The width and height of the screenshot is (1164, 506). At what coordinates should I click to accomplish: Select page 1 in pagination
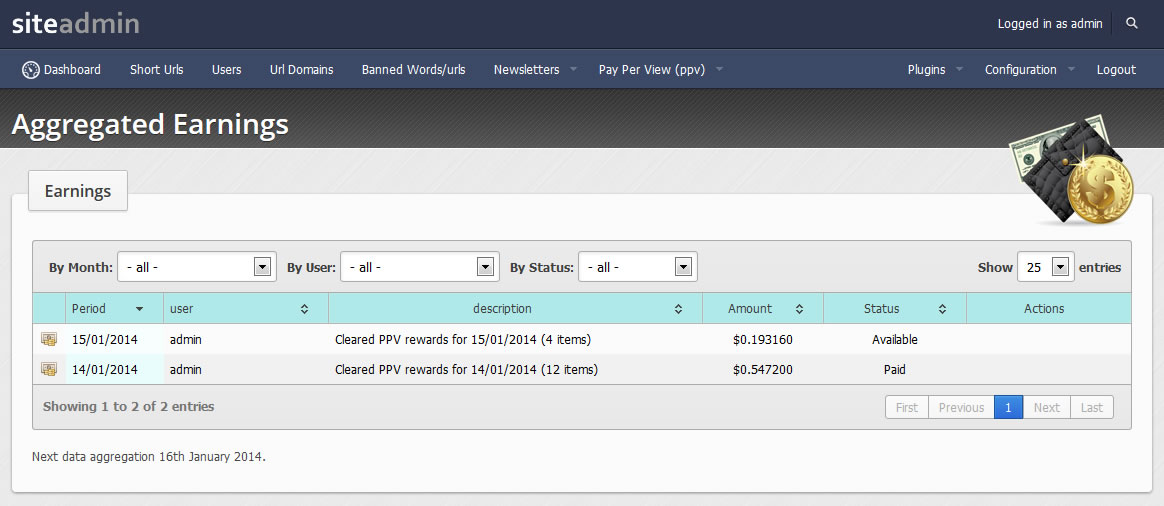[1008, 407]
